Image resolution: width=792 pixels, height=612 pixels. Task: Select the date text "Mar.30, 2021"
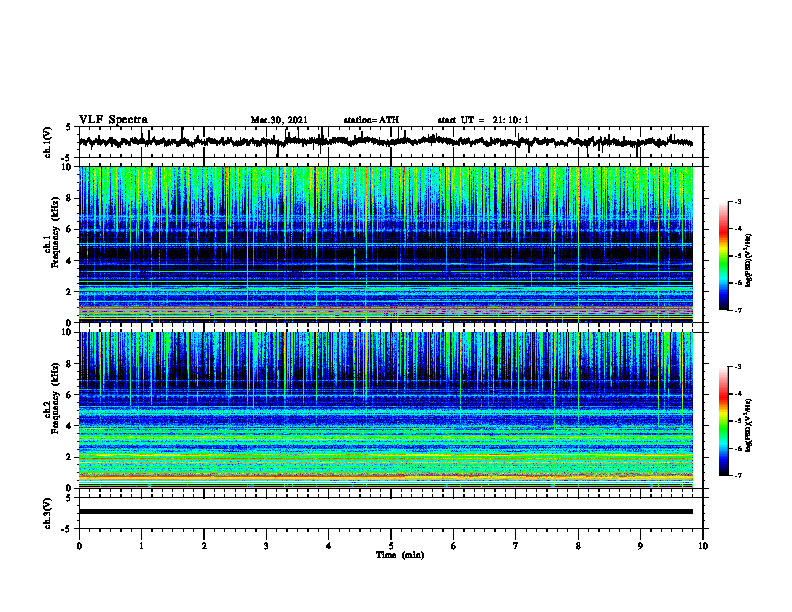tap(279, 120)
